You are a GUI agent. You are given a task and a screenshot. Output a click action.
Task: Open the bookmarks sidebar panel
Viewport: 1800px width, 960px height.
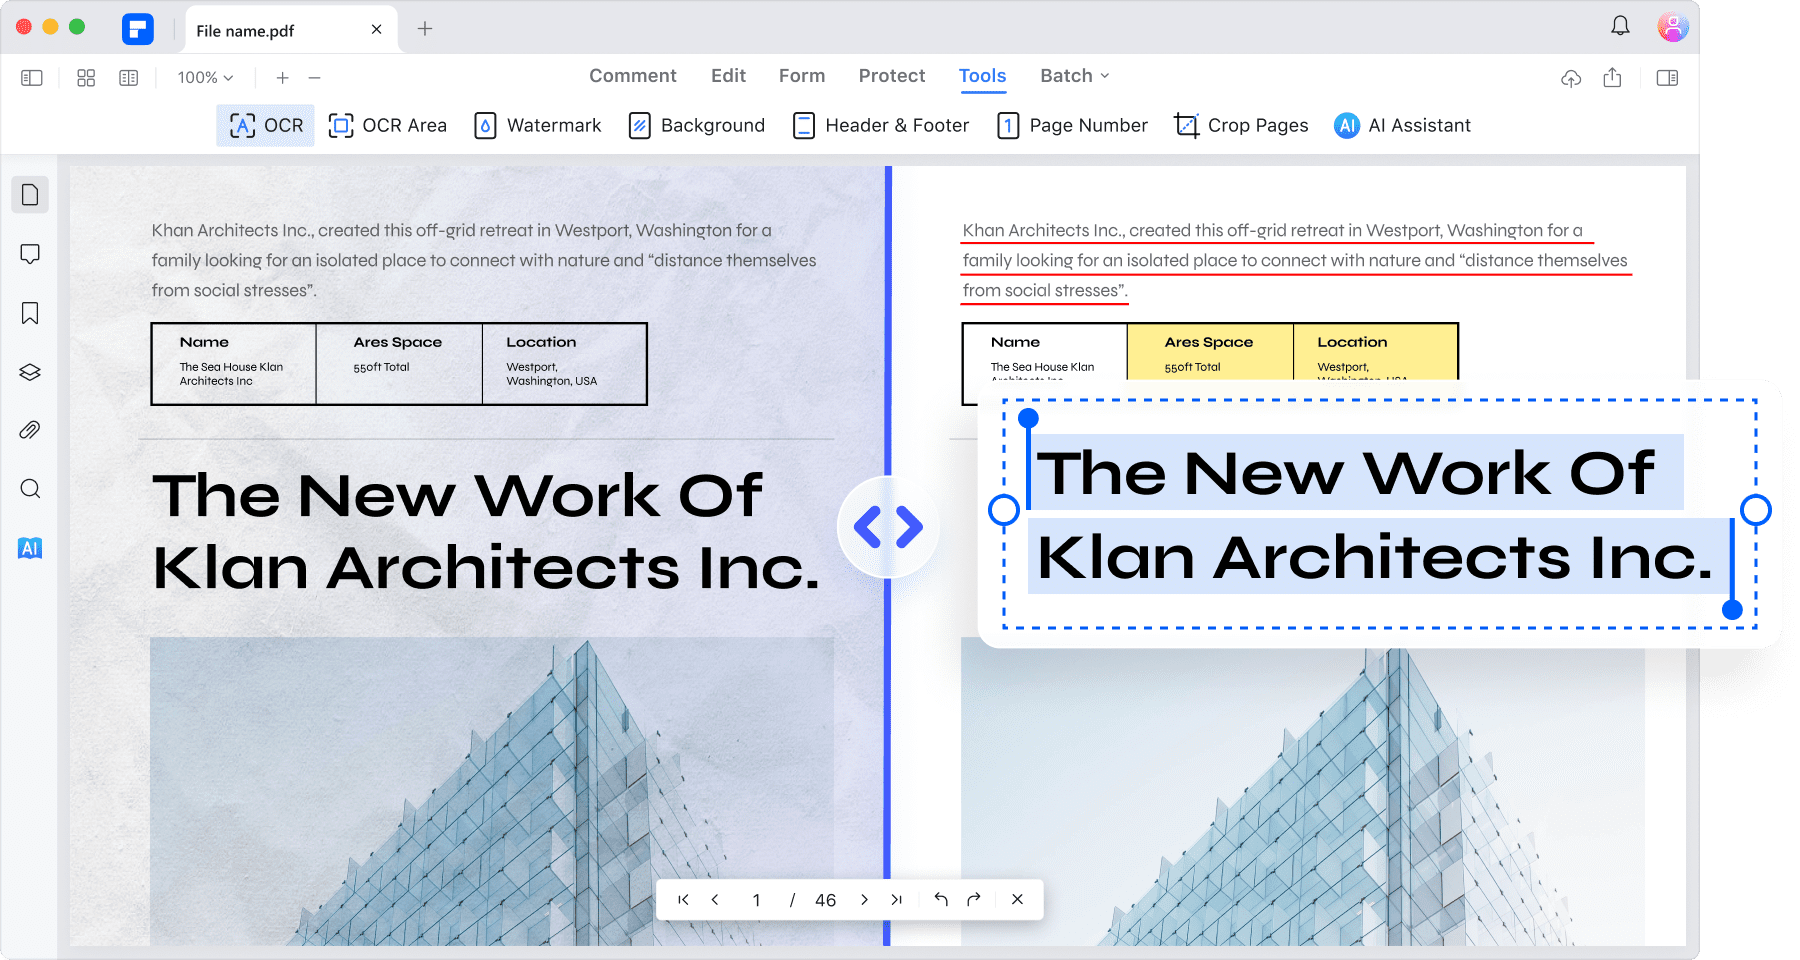[x=30, y=313]
